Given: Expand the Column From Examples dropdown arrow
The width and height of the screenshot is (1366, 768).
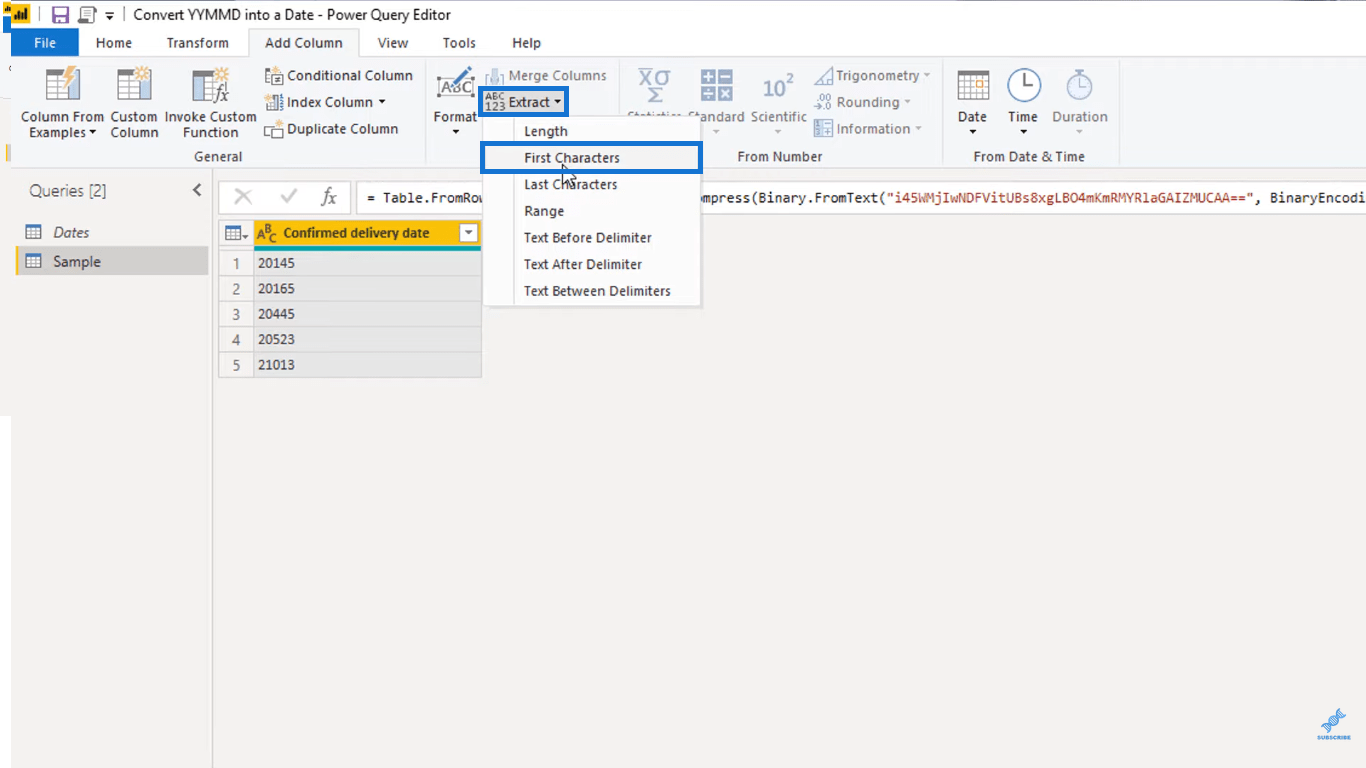Looking at the screenshot, I should coord(92,133).
